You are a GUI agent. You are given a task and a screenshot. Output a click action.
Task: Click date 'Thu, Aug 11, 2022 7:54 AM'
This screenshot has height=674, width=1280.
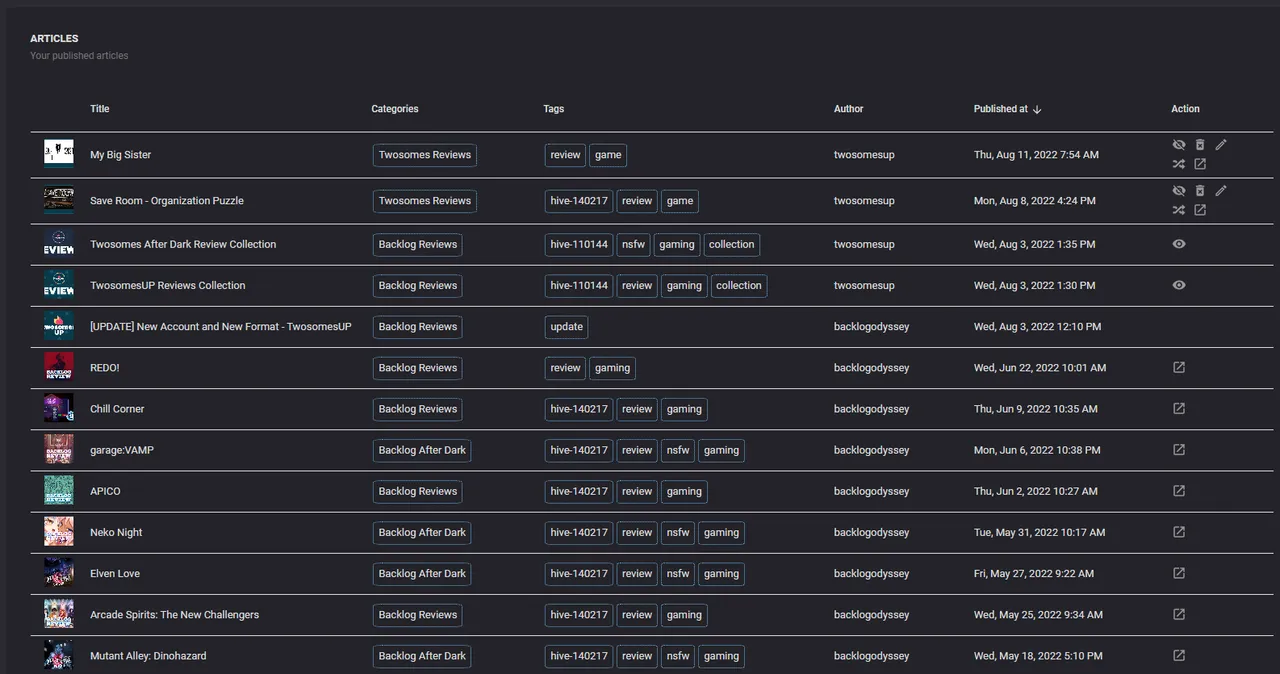[x=1036, y=155]
